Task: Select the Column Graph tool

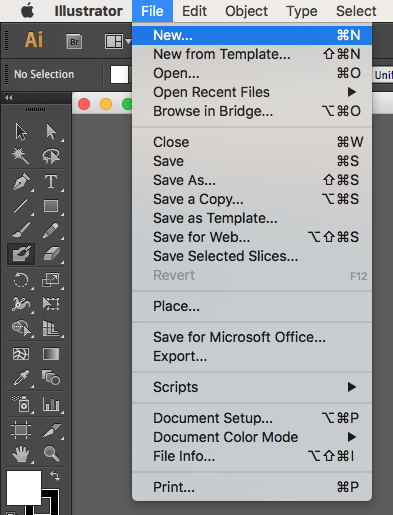Action: [x=51, y=404]
